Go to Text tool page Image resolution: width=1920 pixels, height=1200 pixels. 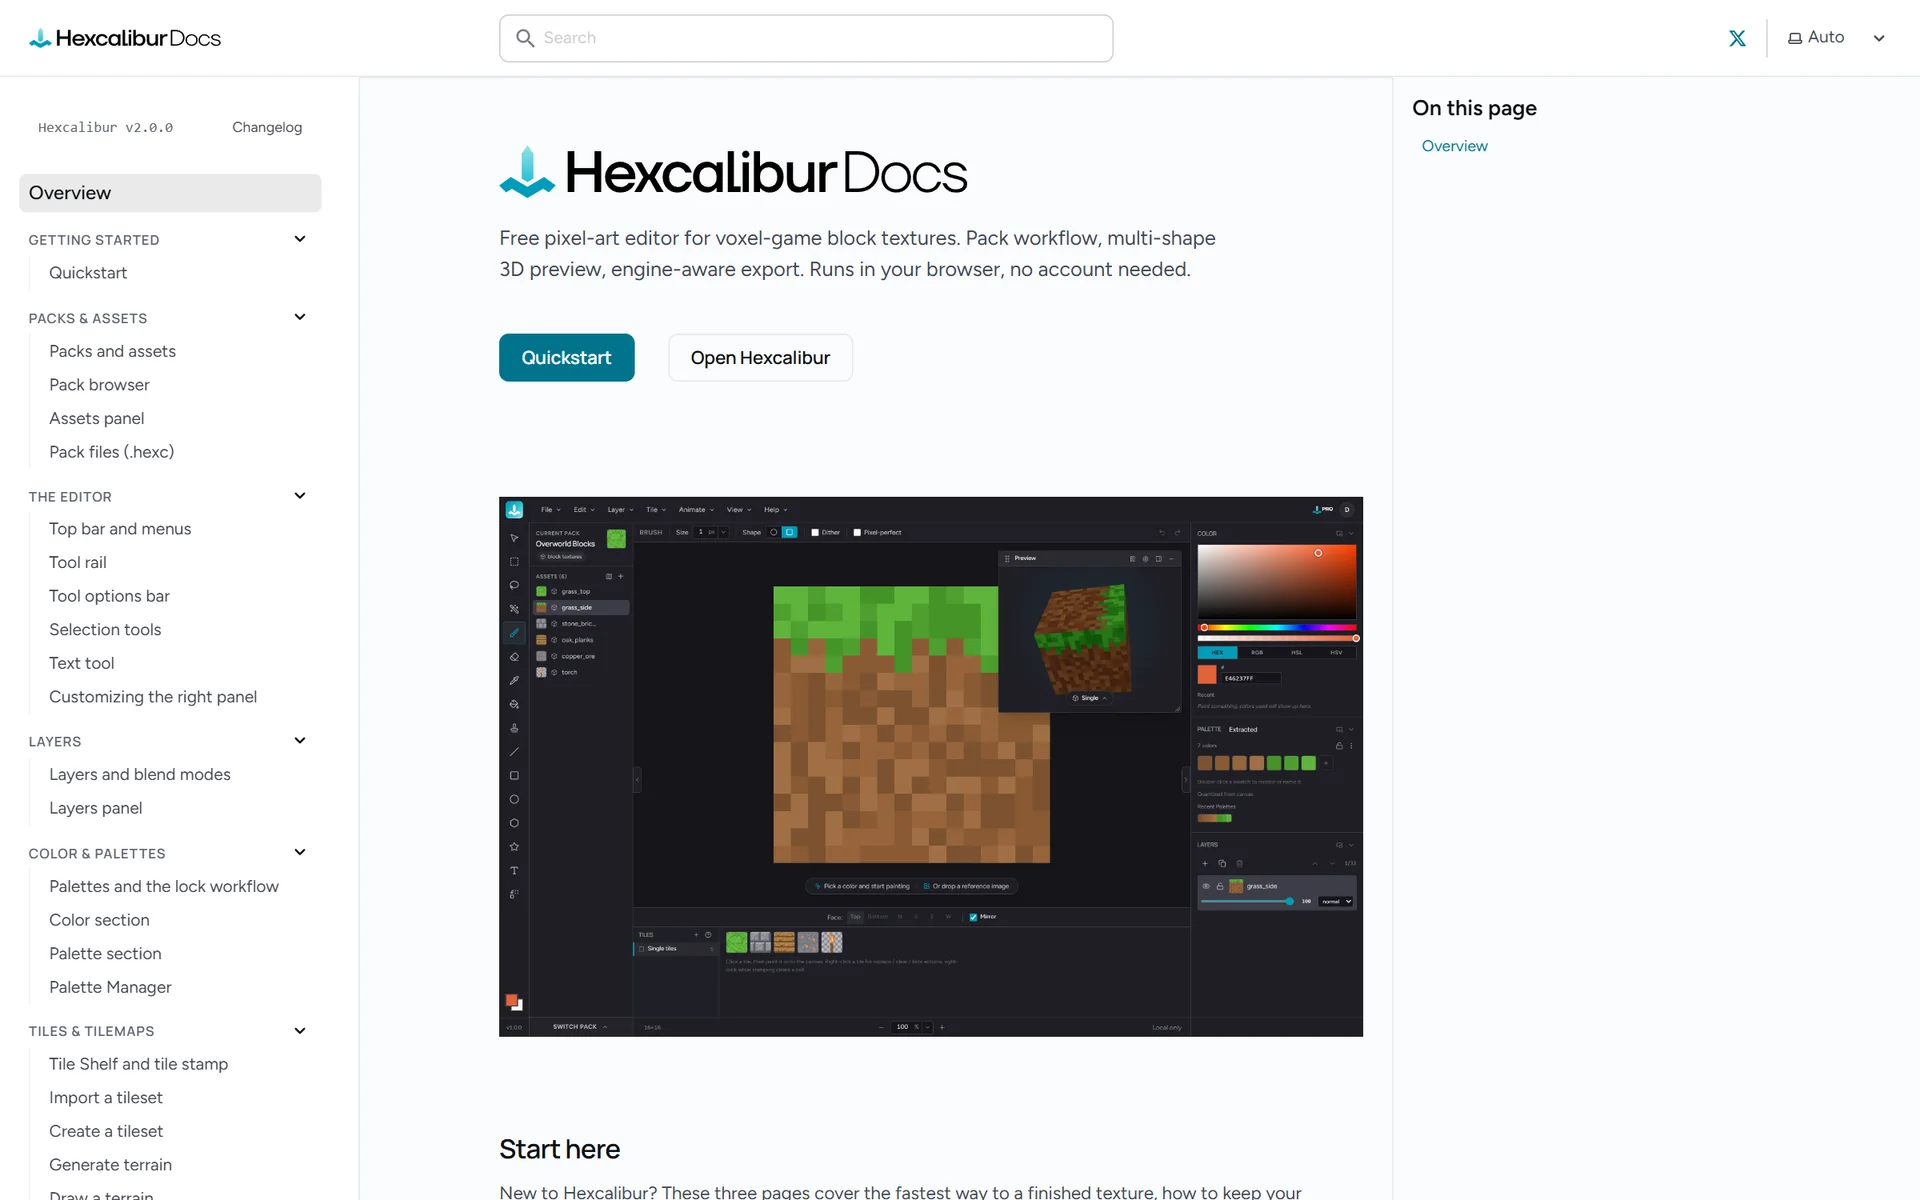[81, 663]
